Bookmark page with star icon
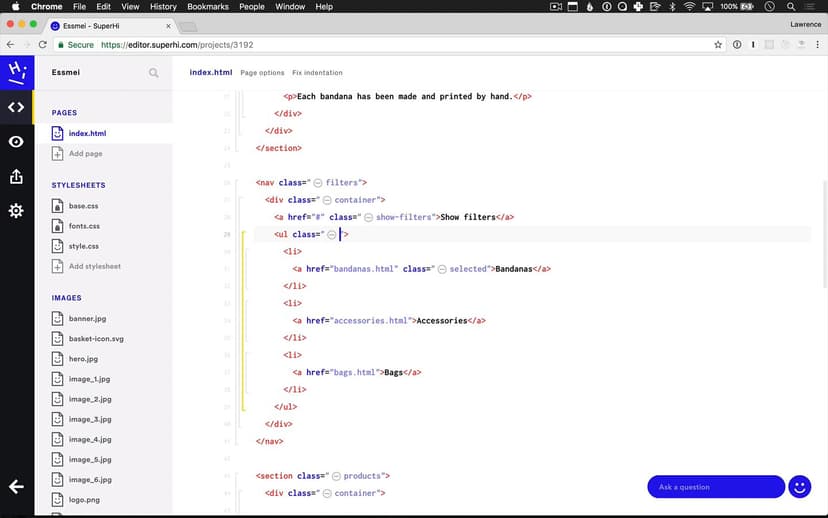The height and width of the screenshot is (518, 828). 718,45
